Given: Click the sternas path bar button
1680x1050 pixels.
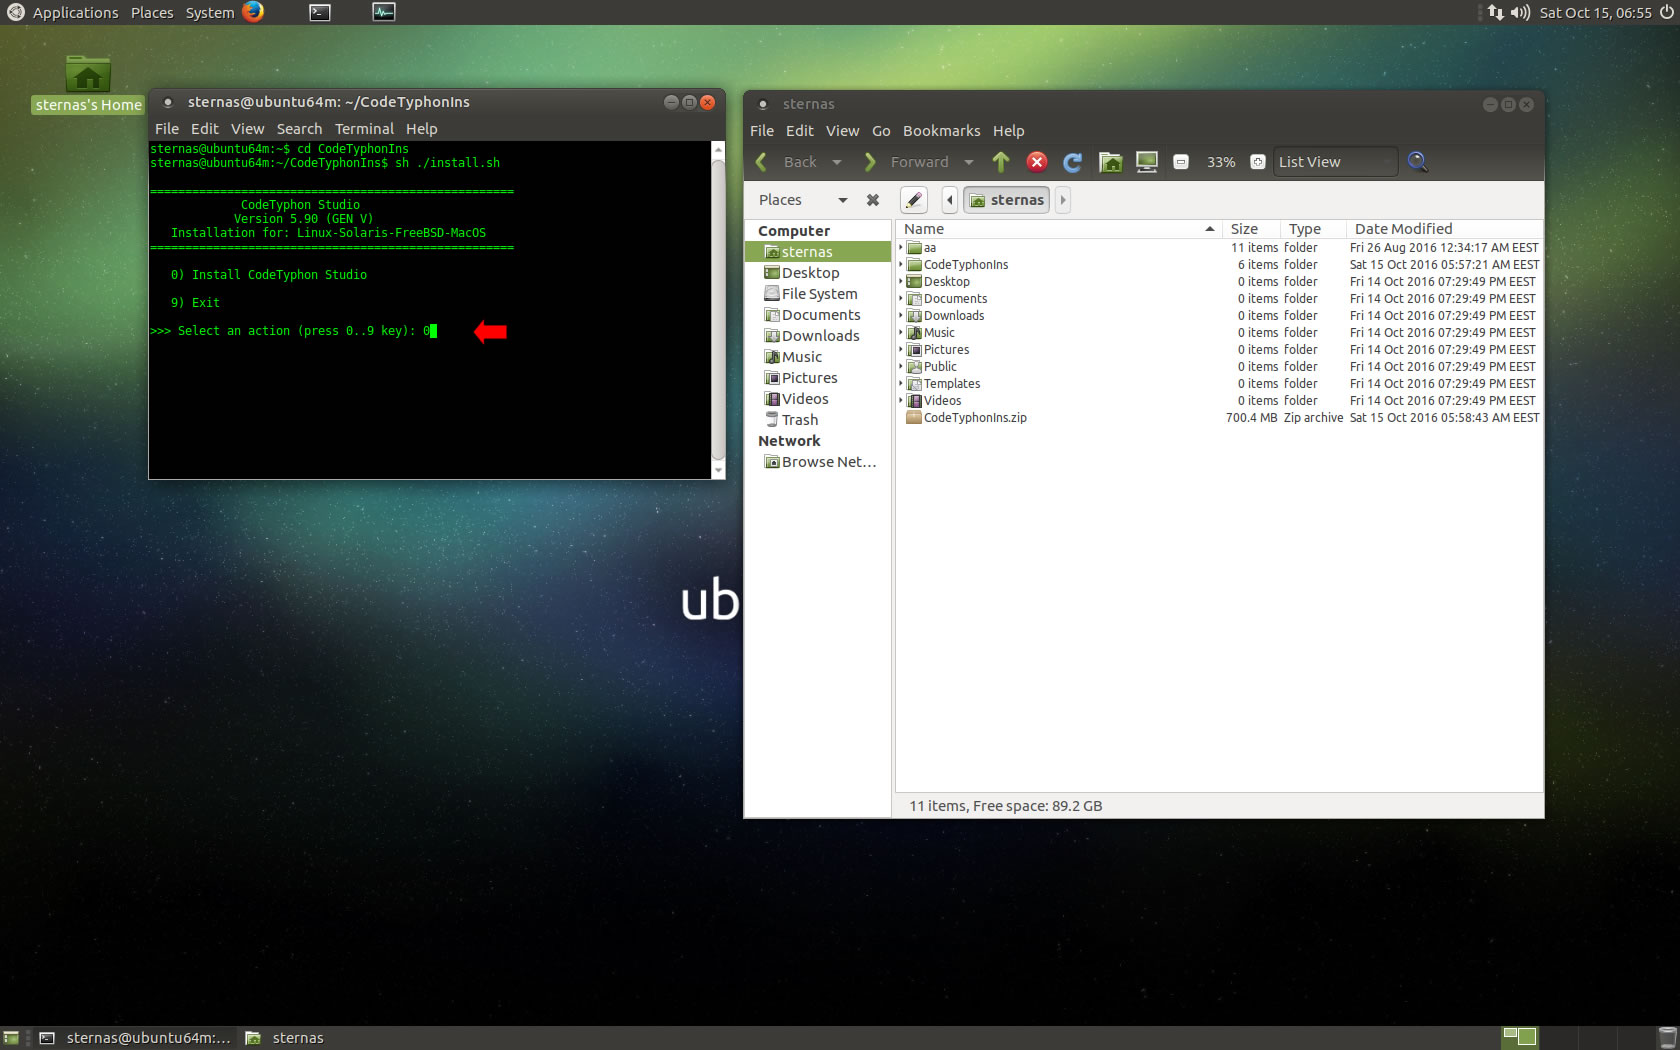Looking at the screenshot, I should click(1006, 200).
